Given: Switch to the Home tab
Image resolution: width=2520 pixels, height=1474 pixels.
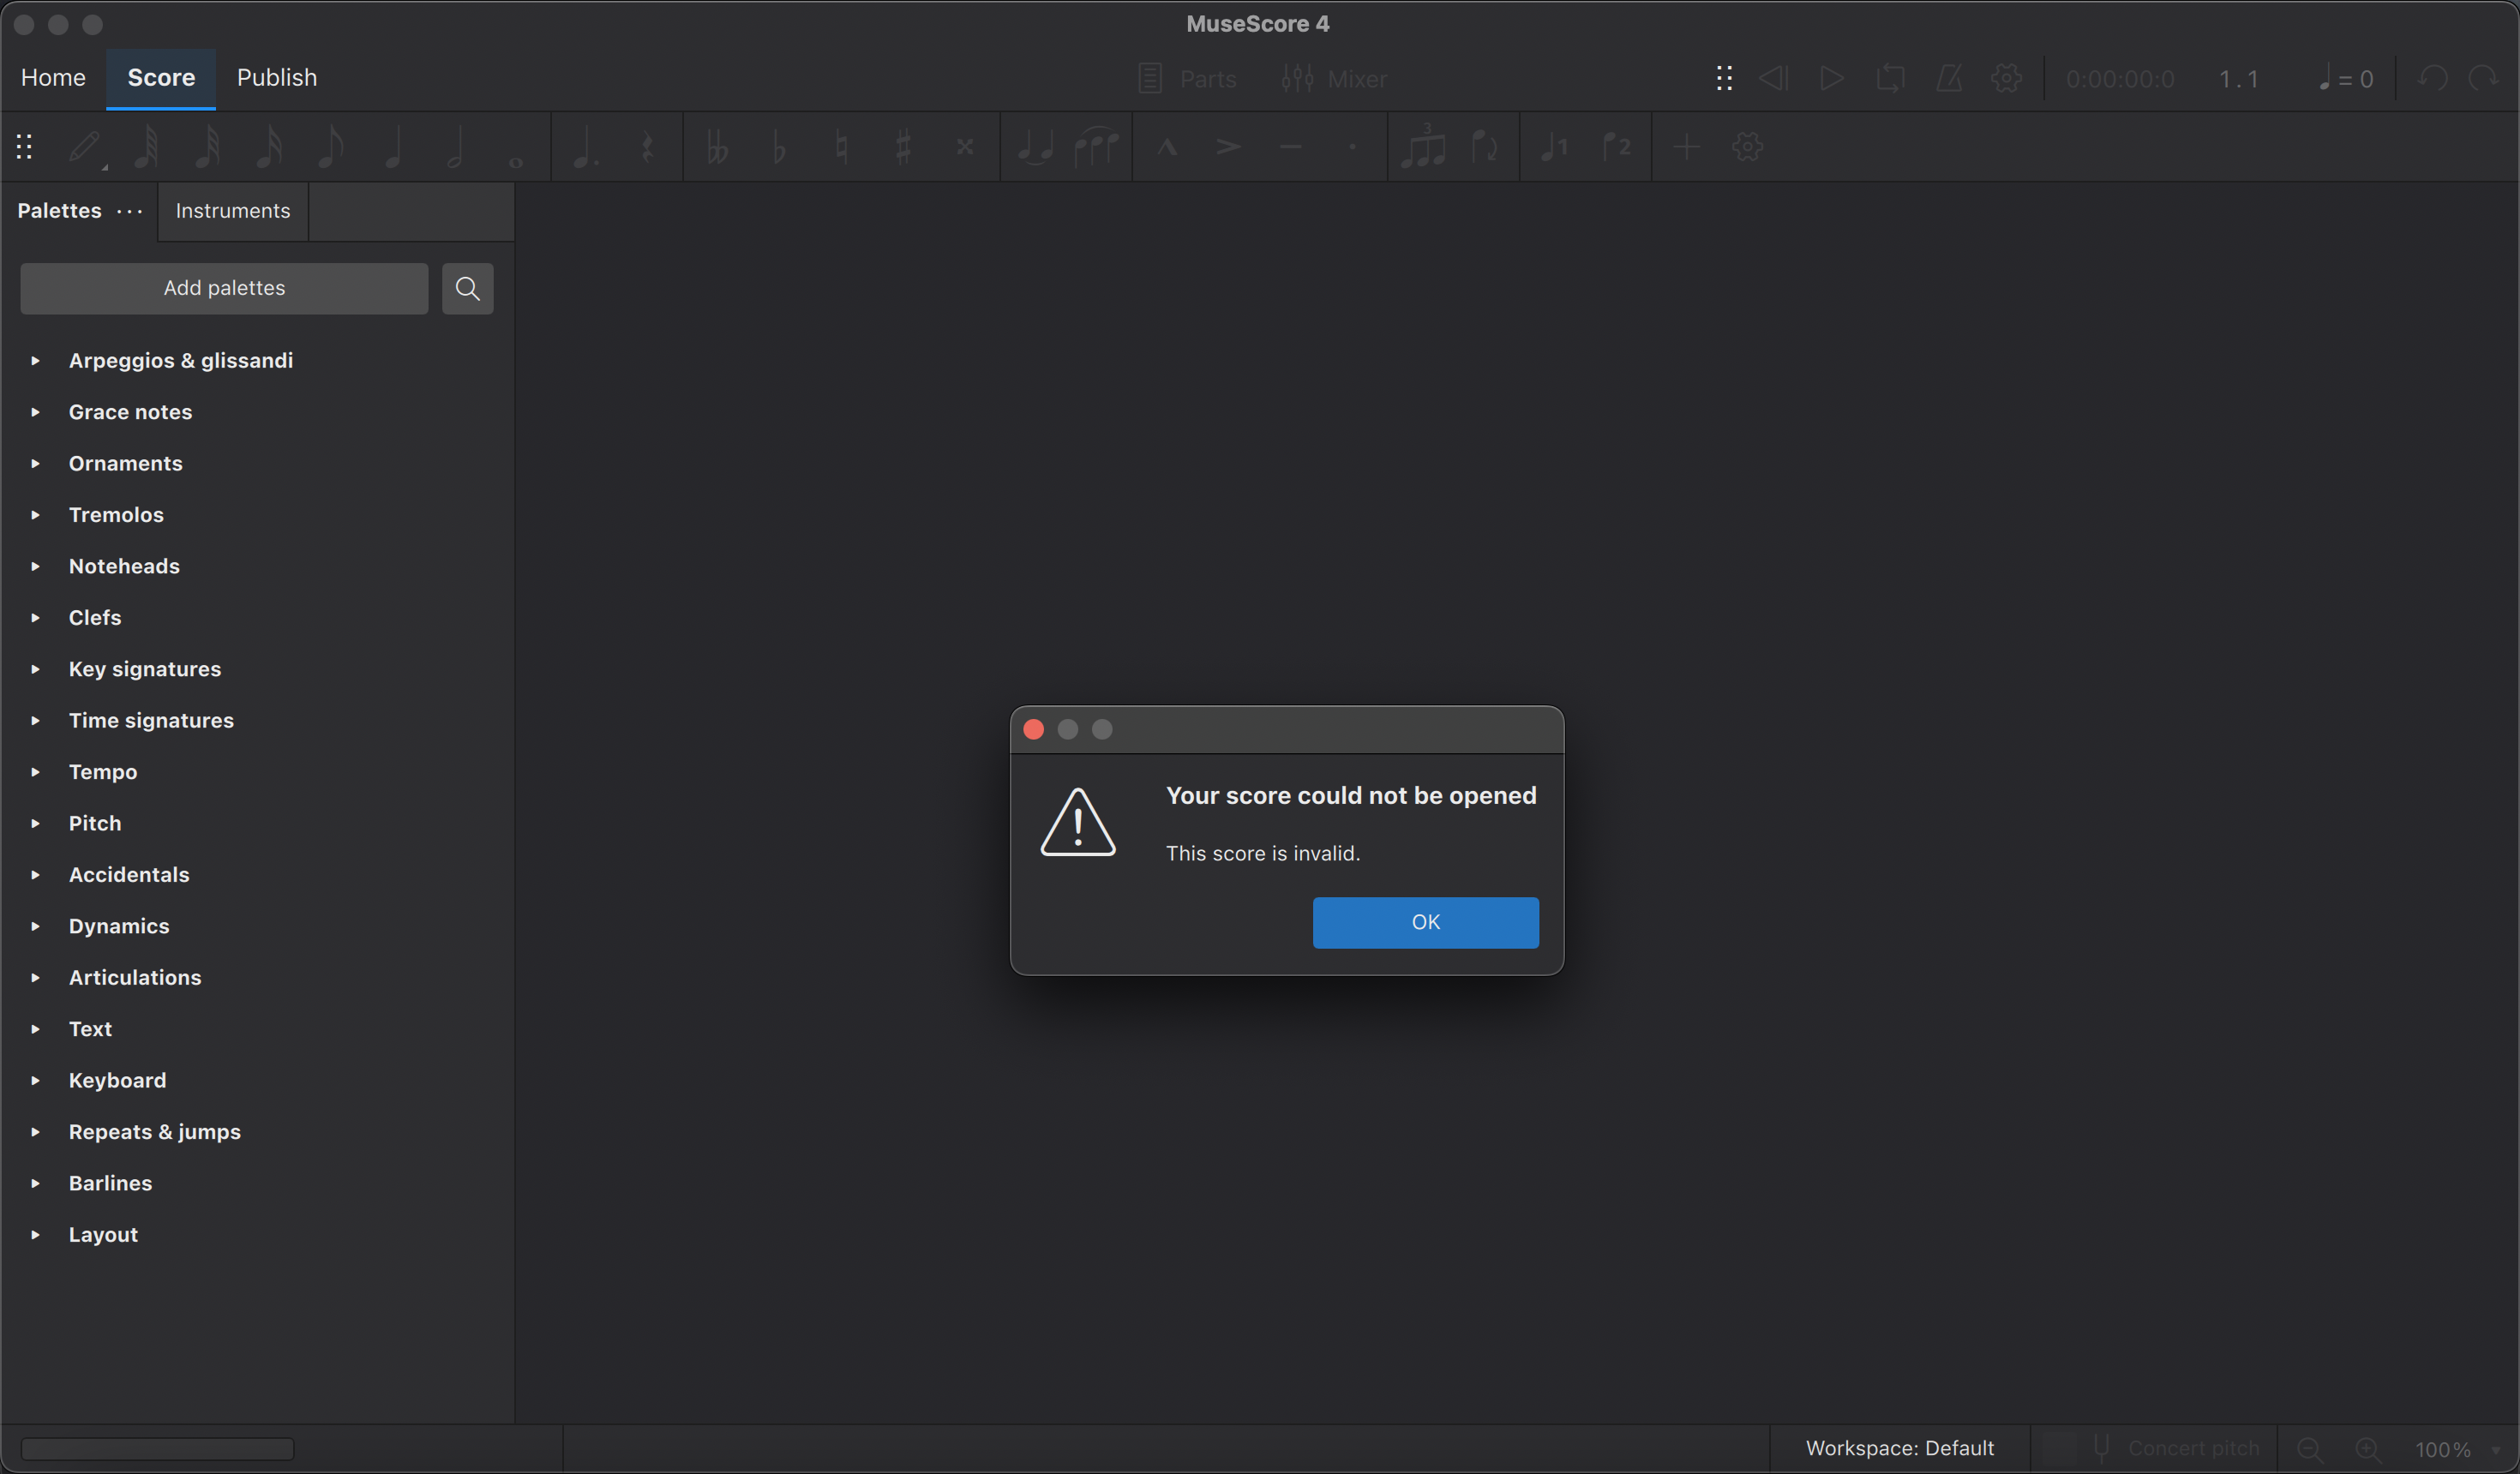Looking at the screenshot, I should click(x=52, y=77).
